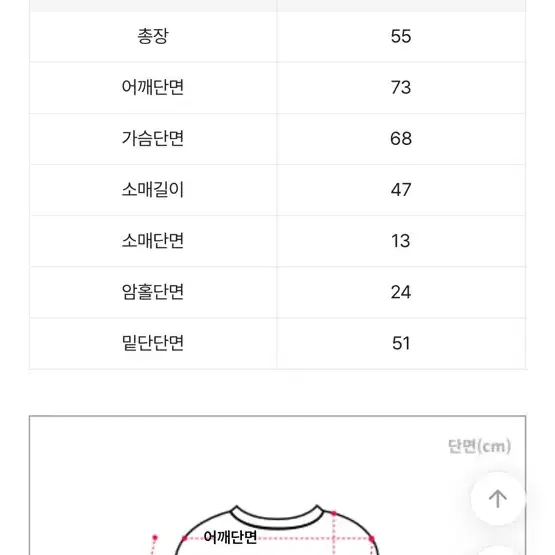Click the 소매길이 value 47
Screen dimensions: 555x555
401,190
